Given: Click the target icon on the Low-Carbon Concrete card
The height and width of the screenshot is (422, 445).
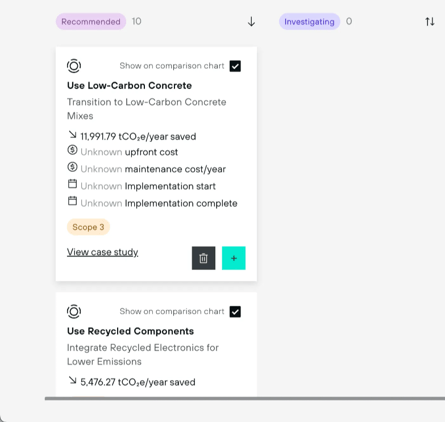Looking at the screenshot, I should click(74, 66).
